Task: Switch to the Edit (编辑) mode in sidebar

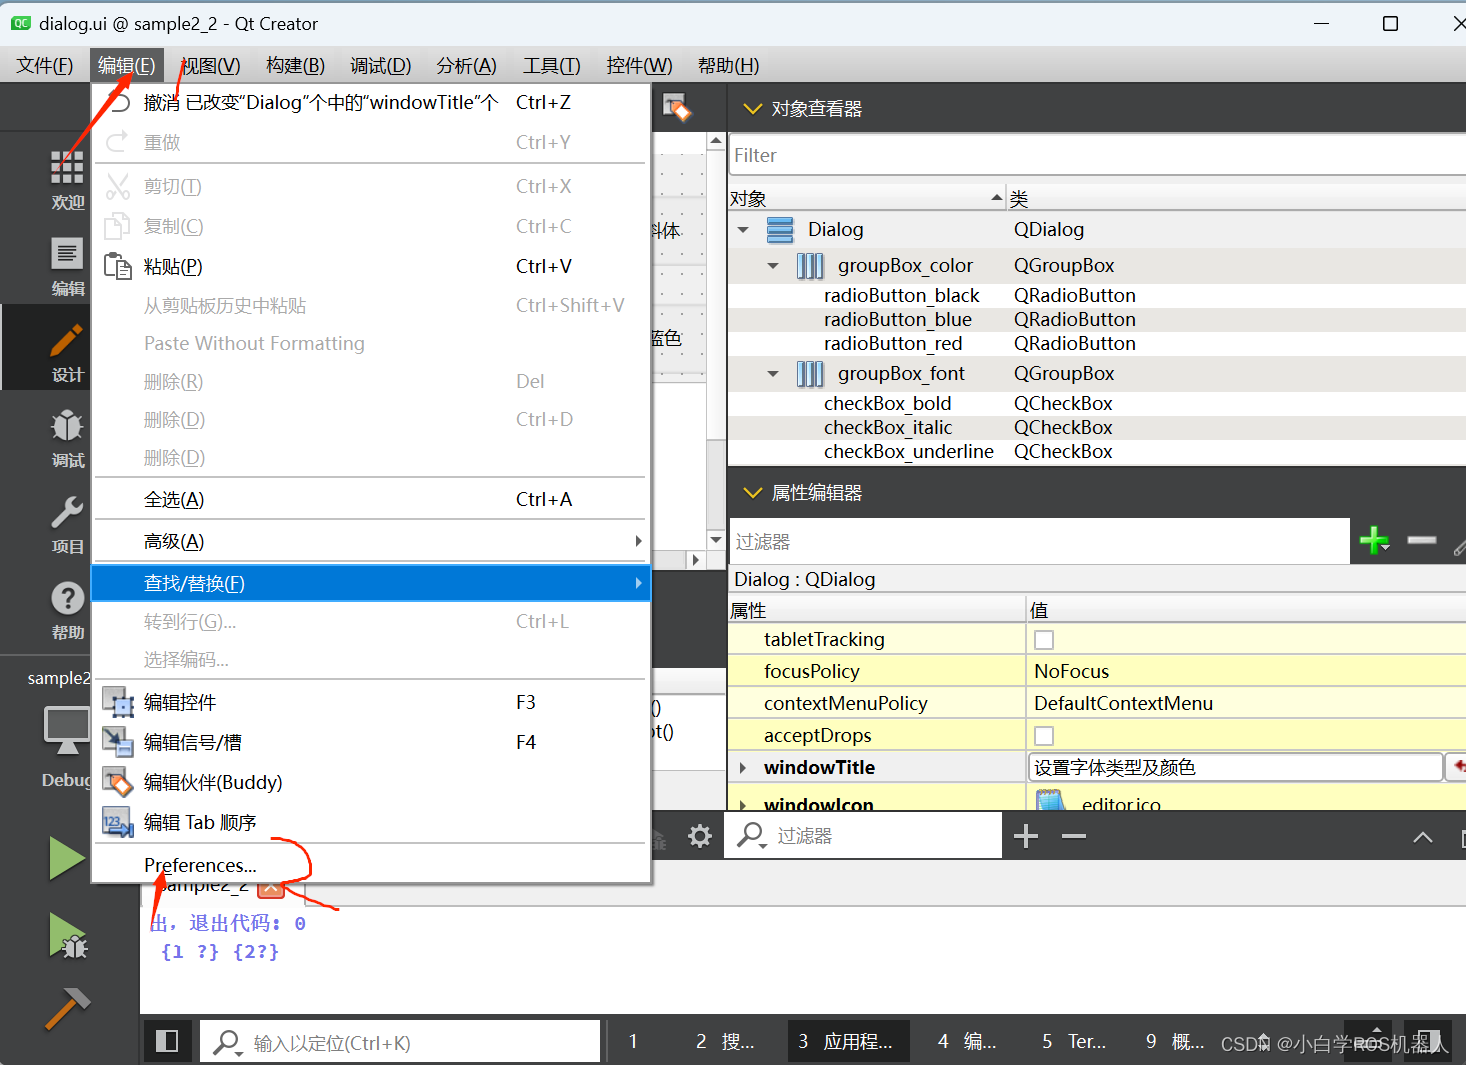Action: click(x=67, y=265)
